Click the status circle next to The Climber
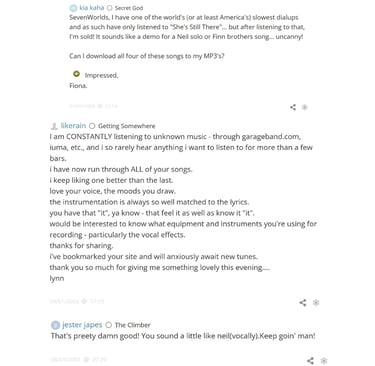The height and width of the screenshot is (366, 375). [x=109, y=325]
